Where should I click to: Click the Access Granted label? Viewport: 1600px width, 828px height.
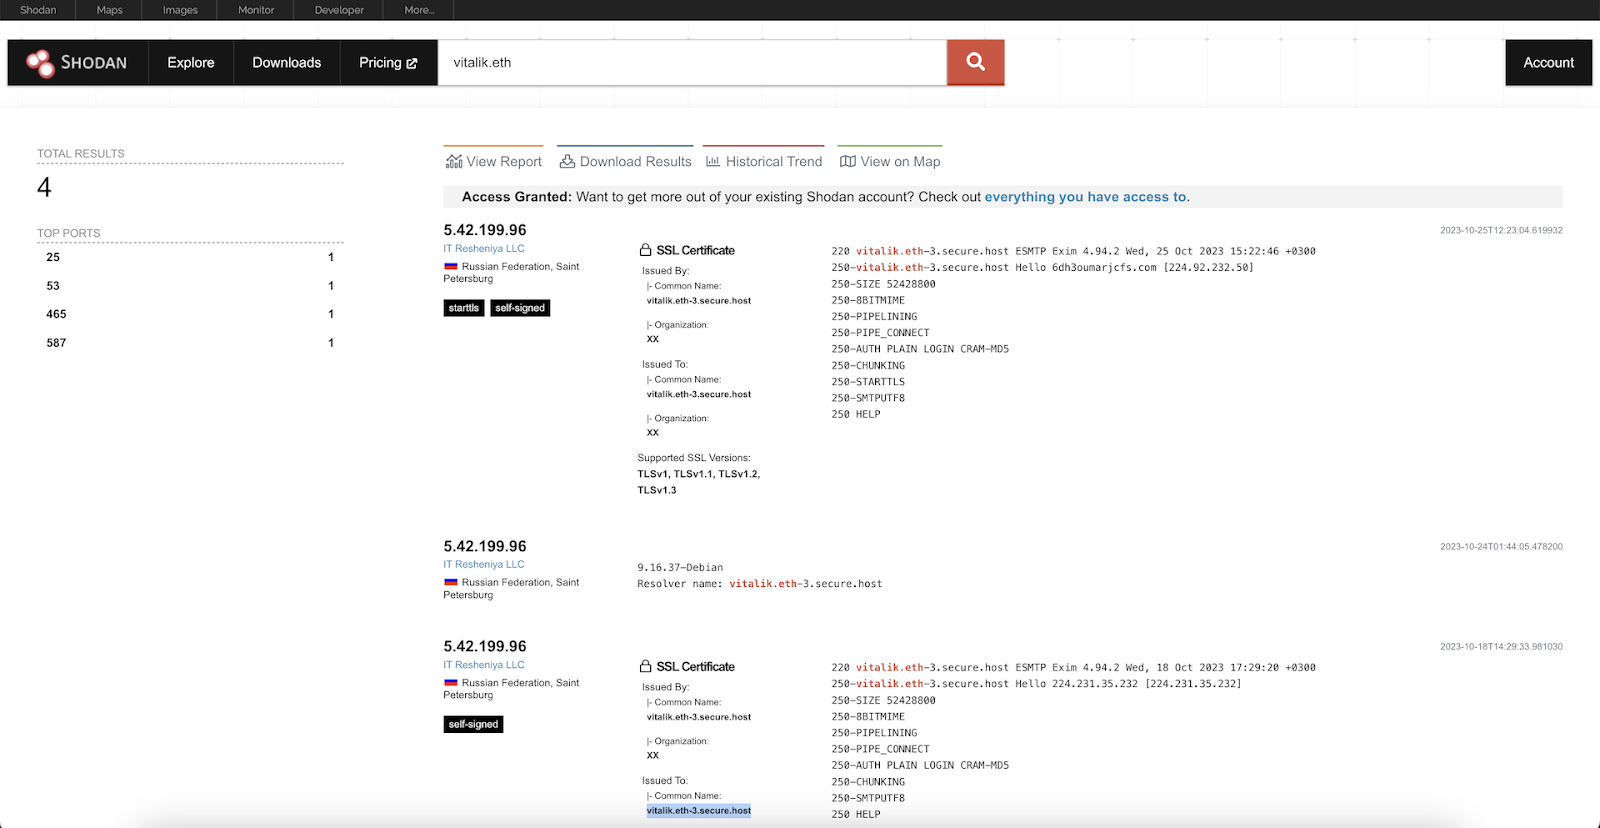click(516, 197)
